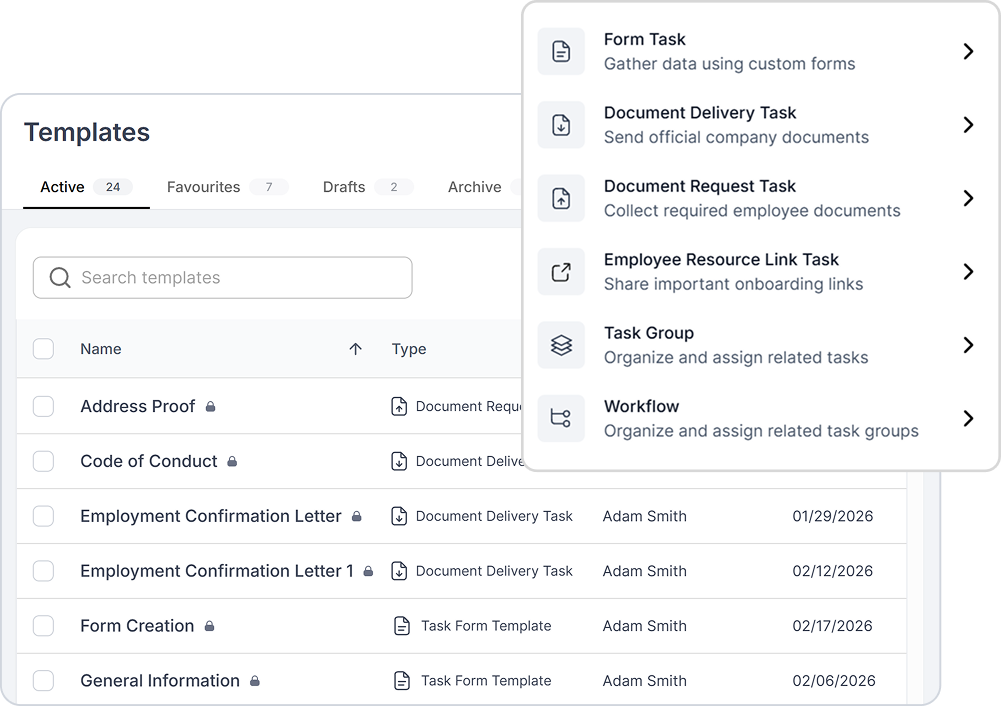Select the Employment Confirmation Letter checkbox
The image size is (1001, 706).
tap(43, 516)
